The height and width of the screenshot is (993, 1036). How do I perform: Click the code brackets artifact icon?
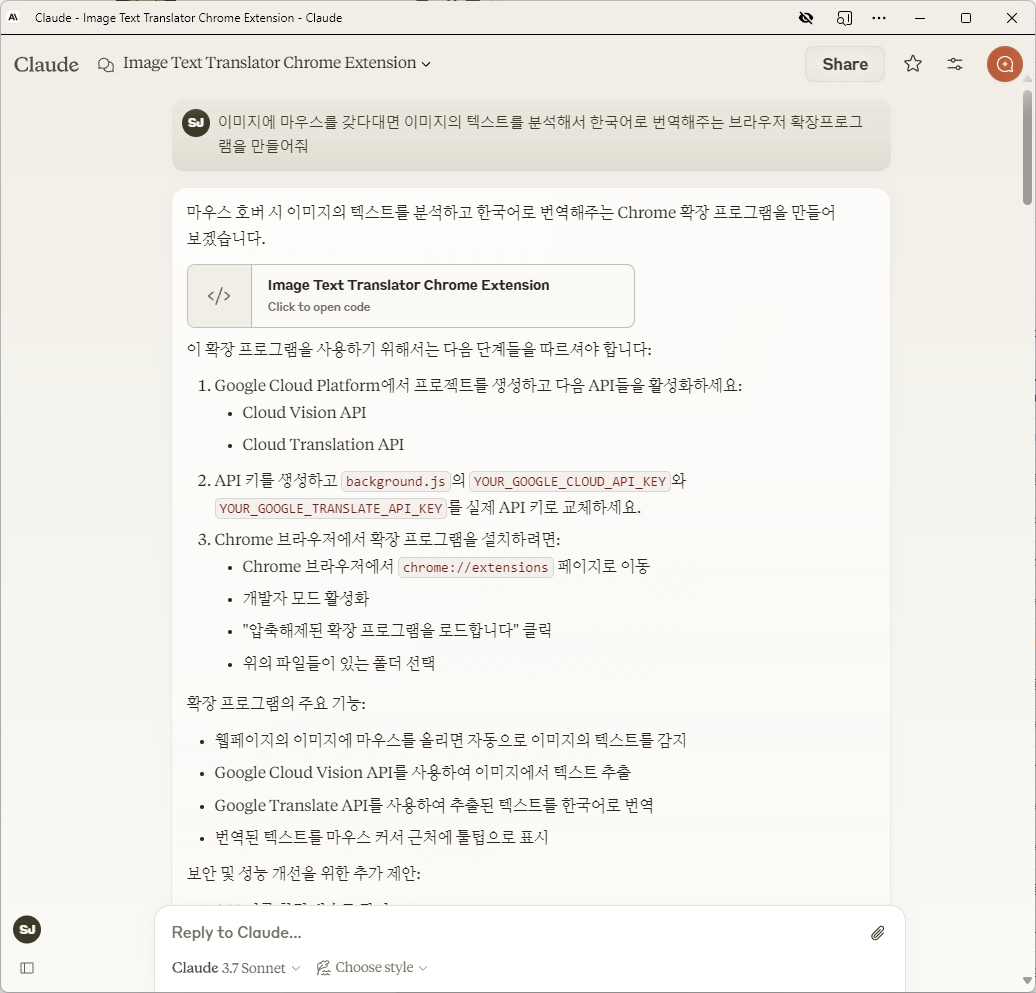pos(219,296)
